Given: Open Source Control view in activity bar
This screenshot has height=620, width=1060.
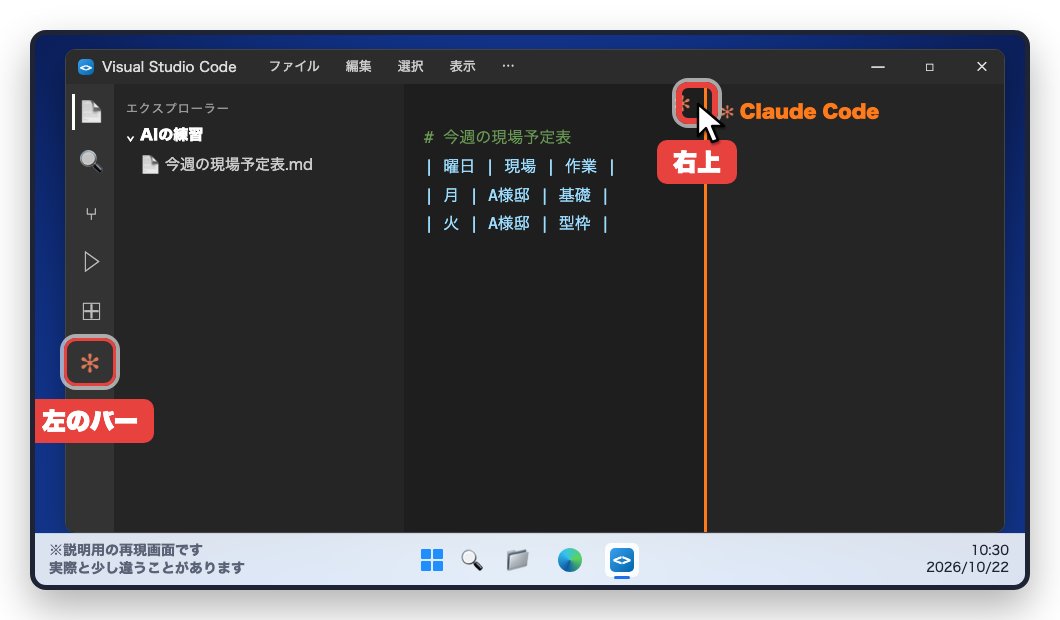Looking at the screenshot, I should pyautogui.click(x=91, y=214).
